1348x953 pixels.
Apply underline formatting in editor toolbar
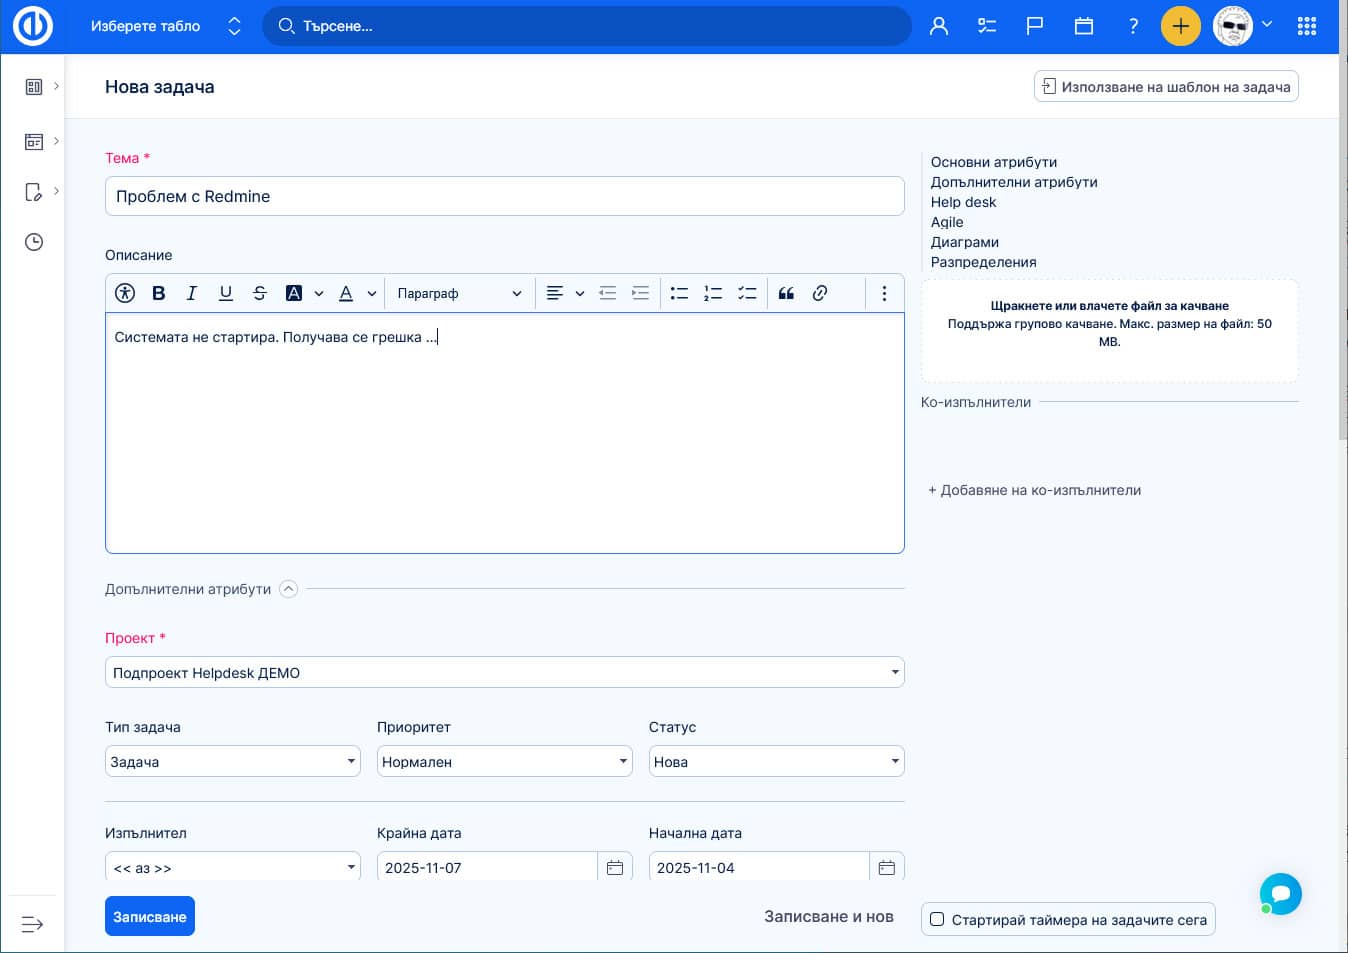(x=226, y=293)
